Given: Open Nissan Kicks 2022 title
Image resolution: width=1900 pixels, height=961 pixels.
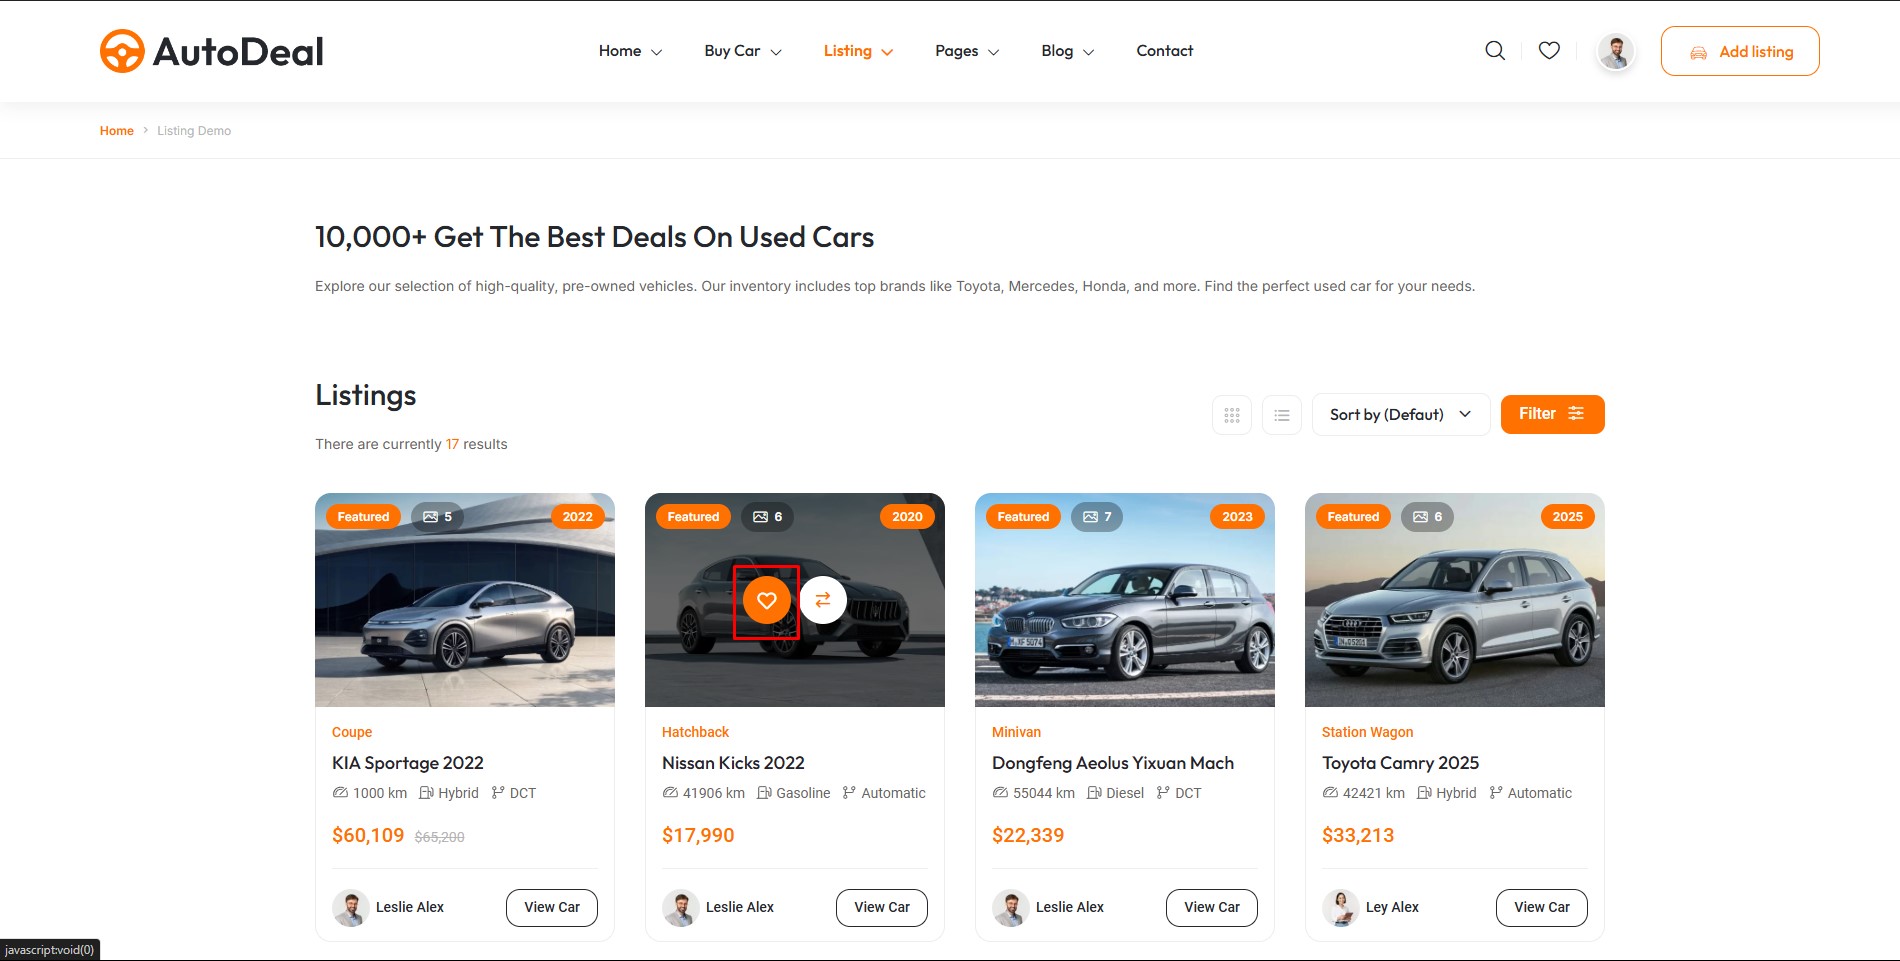Looking at the screenshot, I should (x=733, y=763).
